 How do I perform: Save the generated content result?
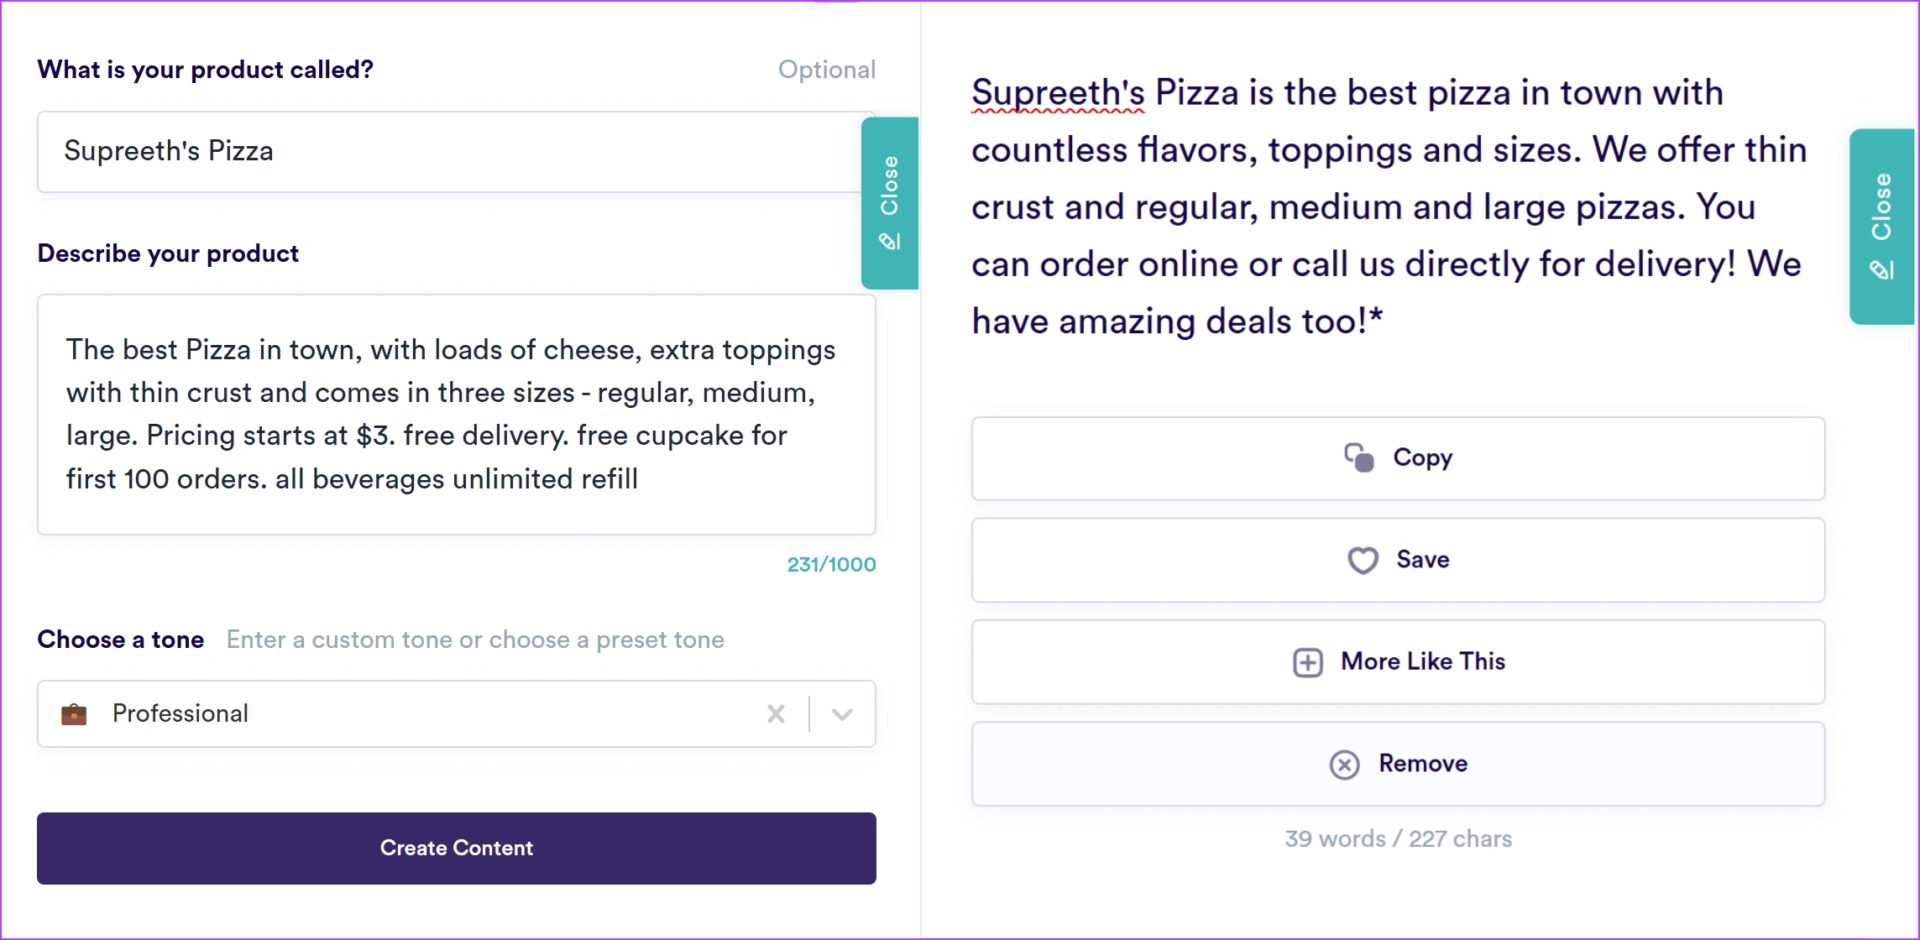click(x=1398, y=560)
